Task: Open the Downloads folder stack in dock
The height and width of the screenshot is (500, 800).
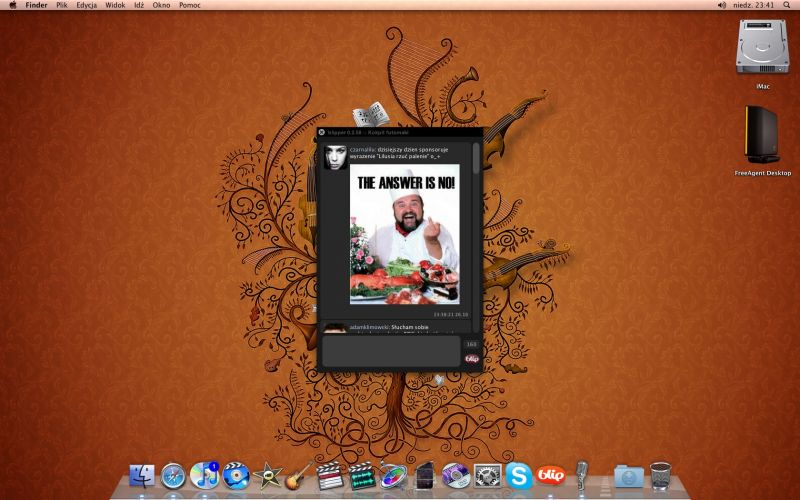Action: 629,476
